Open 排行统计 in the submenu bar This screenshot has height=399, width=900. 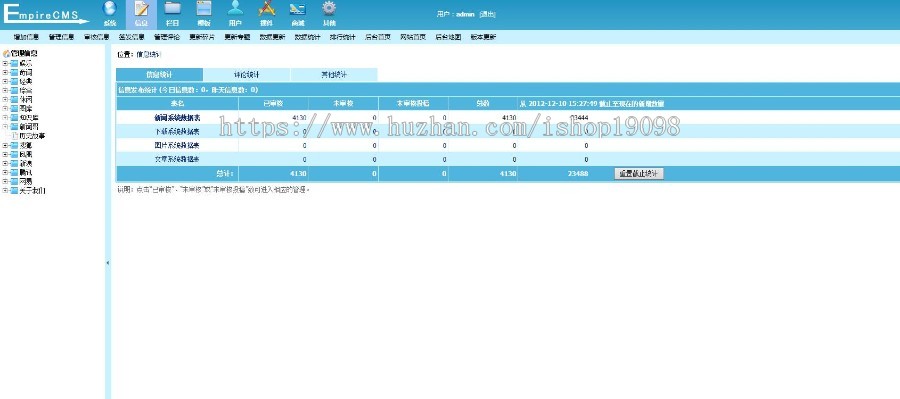click(x=343, y=37)
